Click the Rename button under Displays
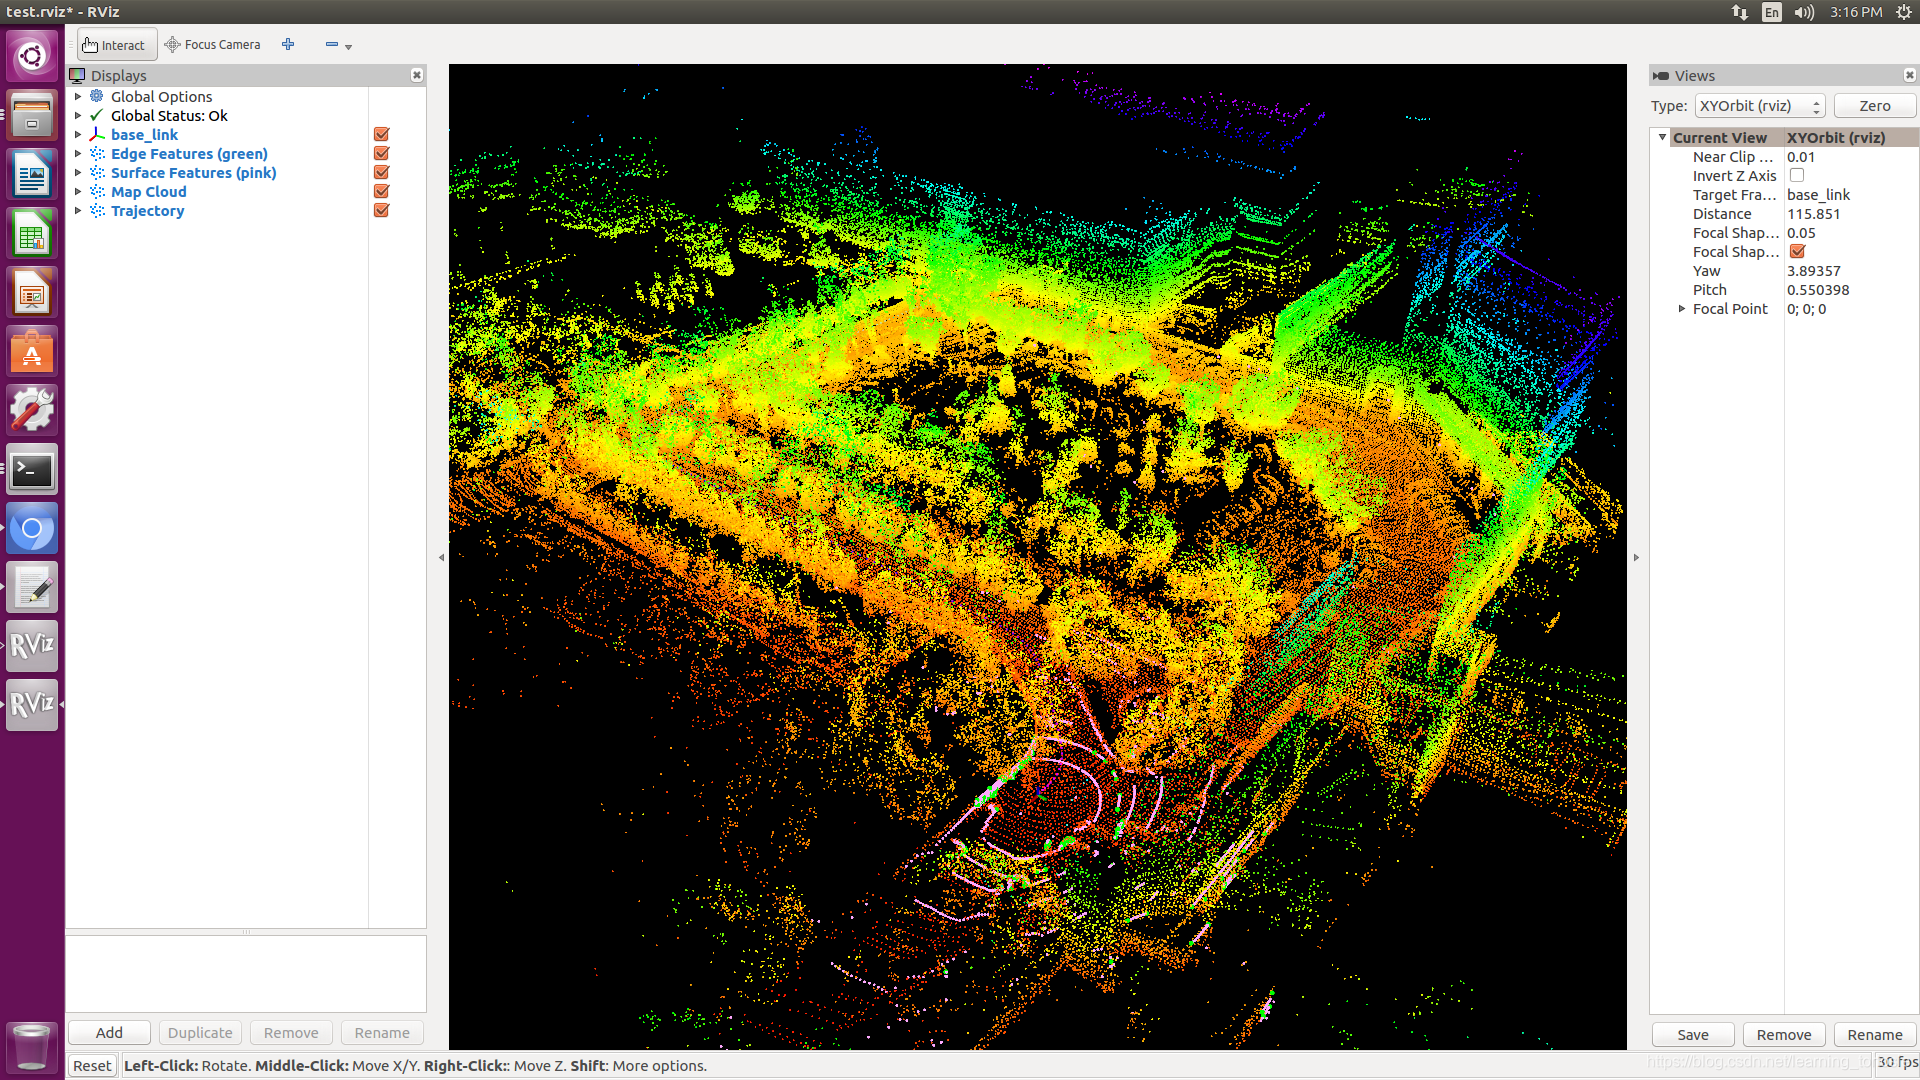The image size is (1920, 1080). click(382, 1033)
